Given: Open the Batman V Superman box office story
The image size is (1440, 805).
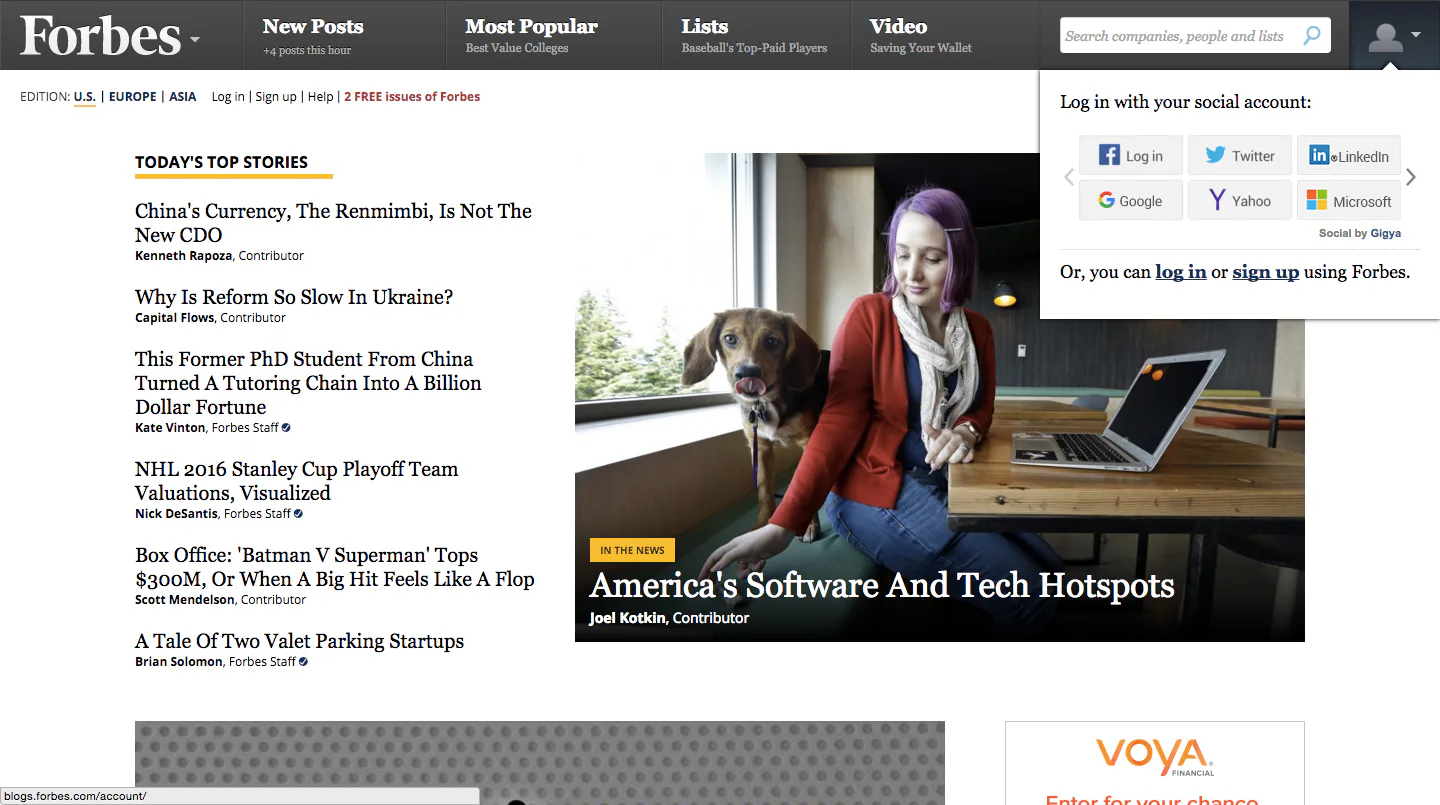Looking at the screenshot, I should pyautogui.click(x=335, y=567).
